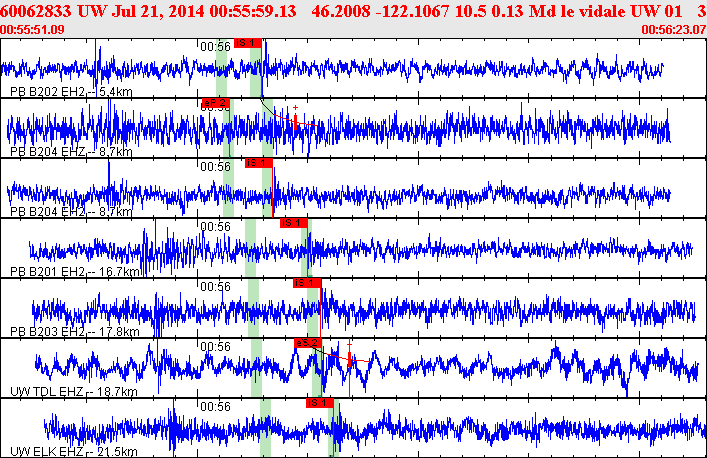Click the end time 00:56:23.07 label
The height and width of the screenshot is (458, 707).
click(673, 30)
